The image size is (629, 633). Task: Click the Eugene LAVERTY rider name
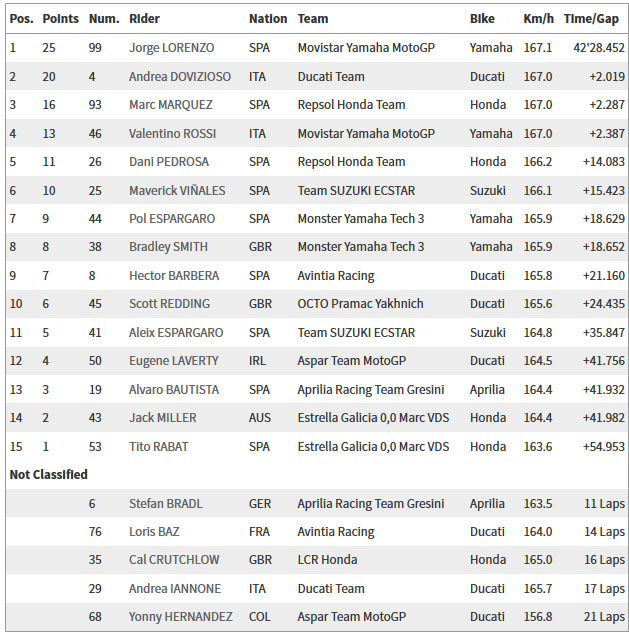[174, 361]
